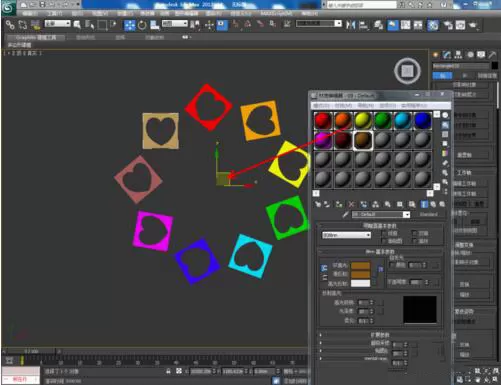Collapse the Shader Basic Parameters rollout
This screenshot has height=385, width=501.
tap(380, 226)
